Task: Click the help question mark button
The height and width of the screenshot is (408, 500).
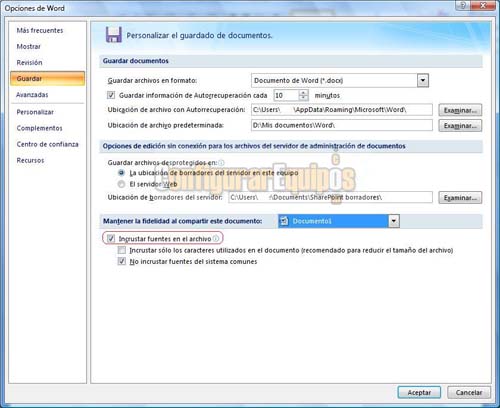Action: (x=463, y=5)
